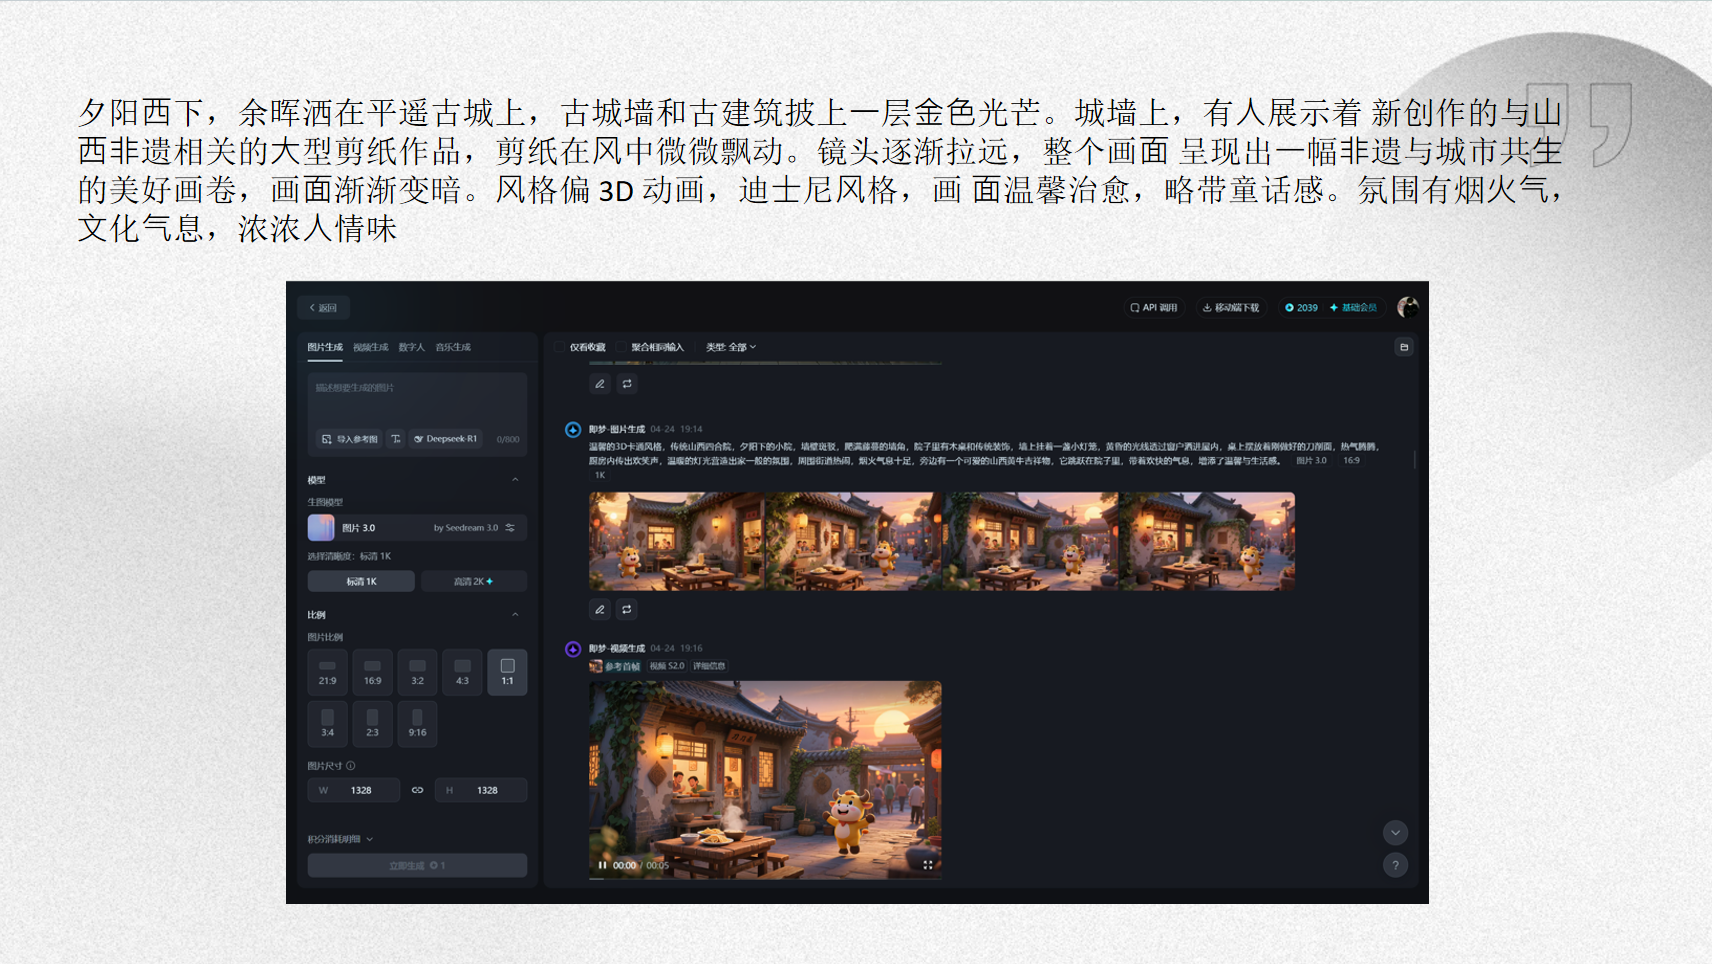The height and width of the screenshot is (964, 1712).
Task: Open the 图片 3.0 model selector
Action: 417,527
